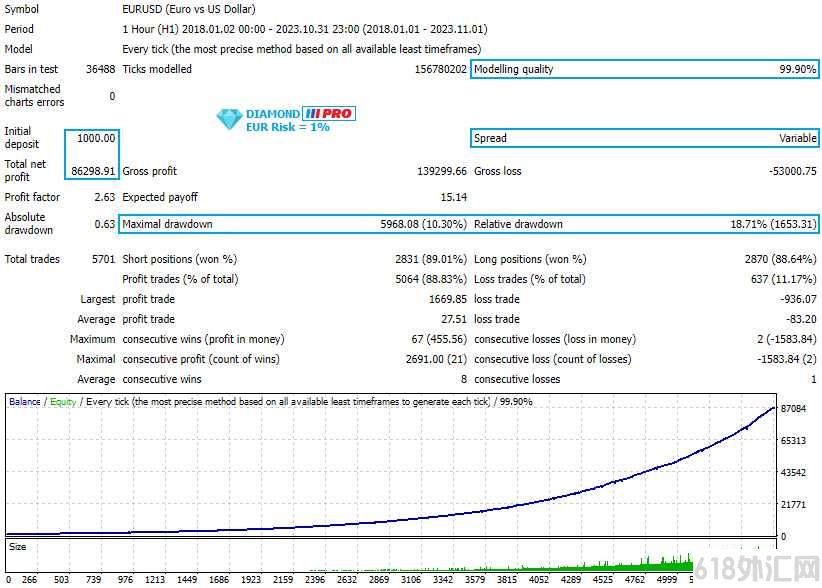This screenshot has width=822, height=588.
Task: Select ticks modelled value 156780202
Action: click(x=440, y=69)
